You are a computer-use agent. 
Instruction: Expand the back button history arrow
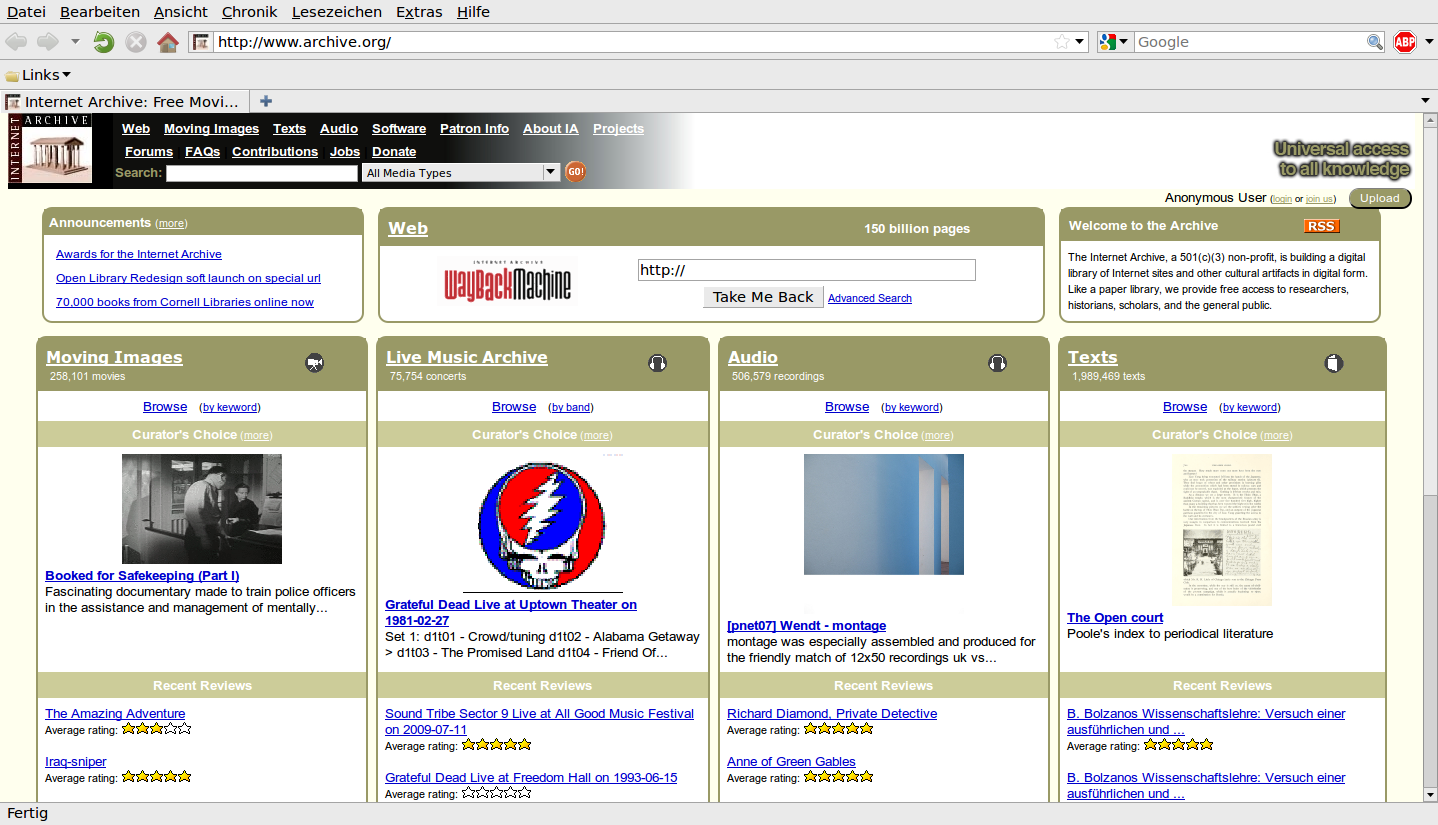click(x=74, y=42)
